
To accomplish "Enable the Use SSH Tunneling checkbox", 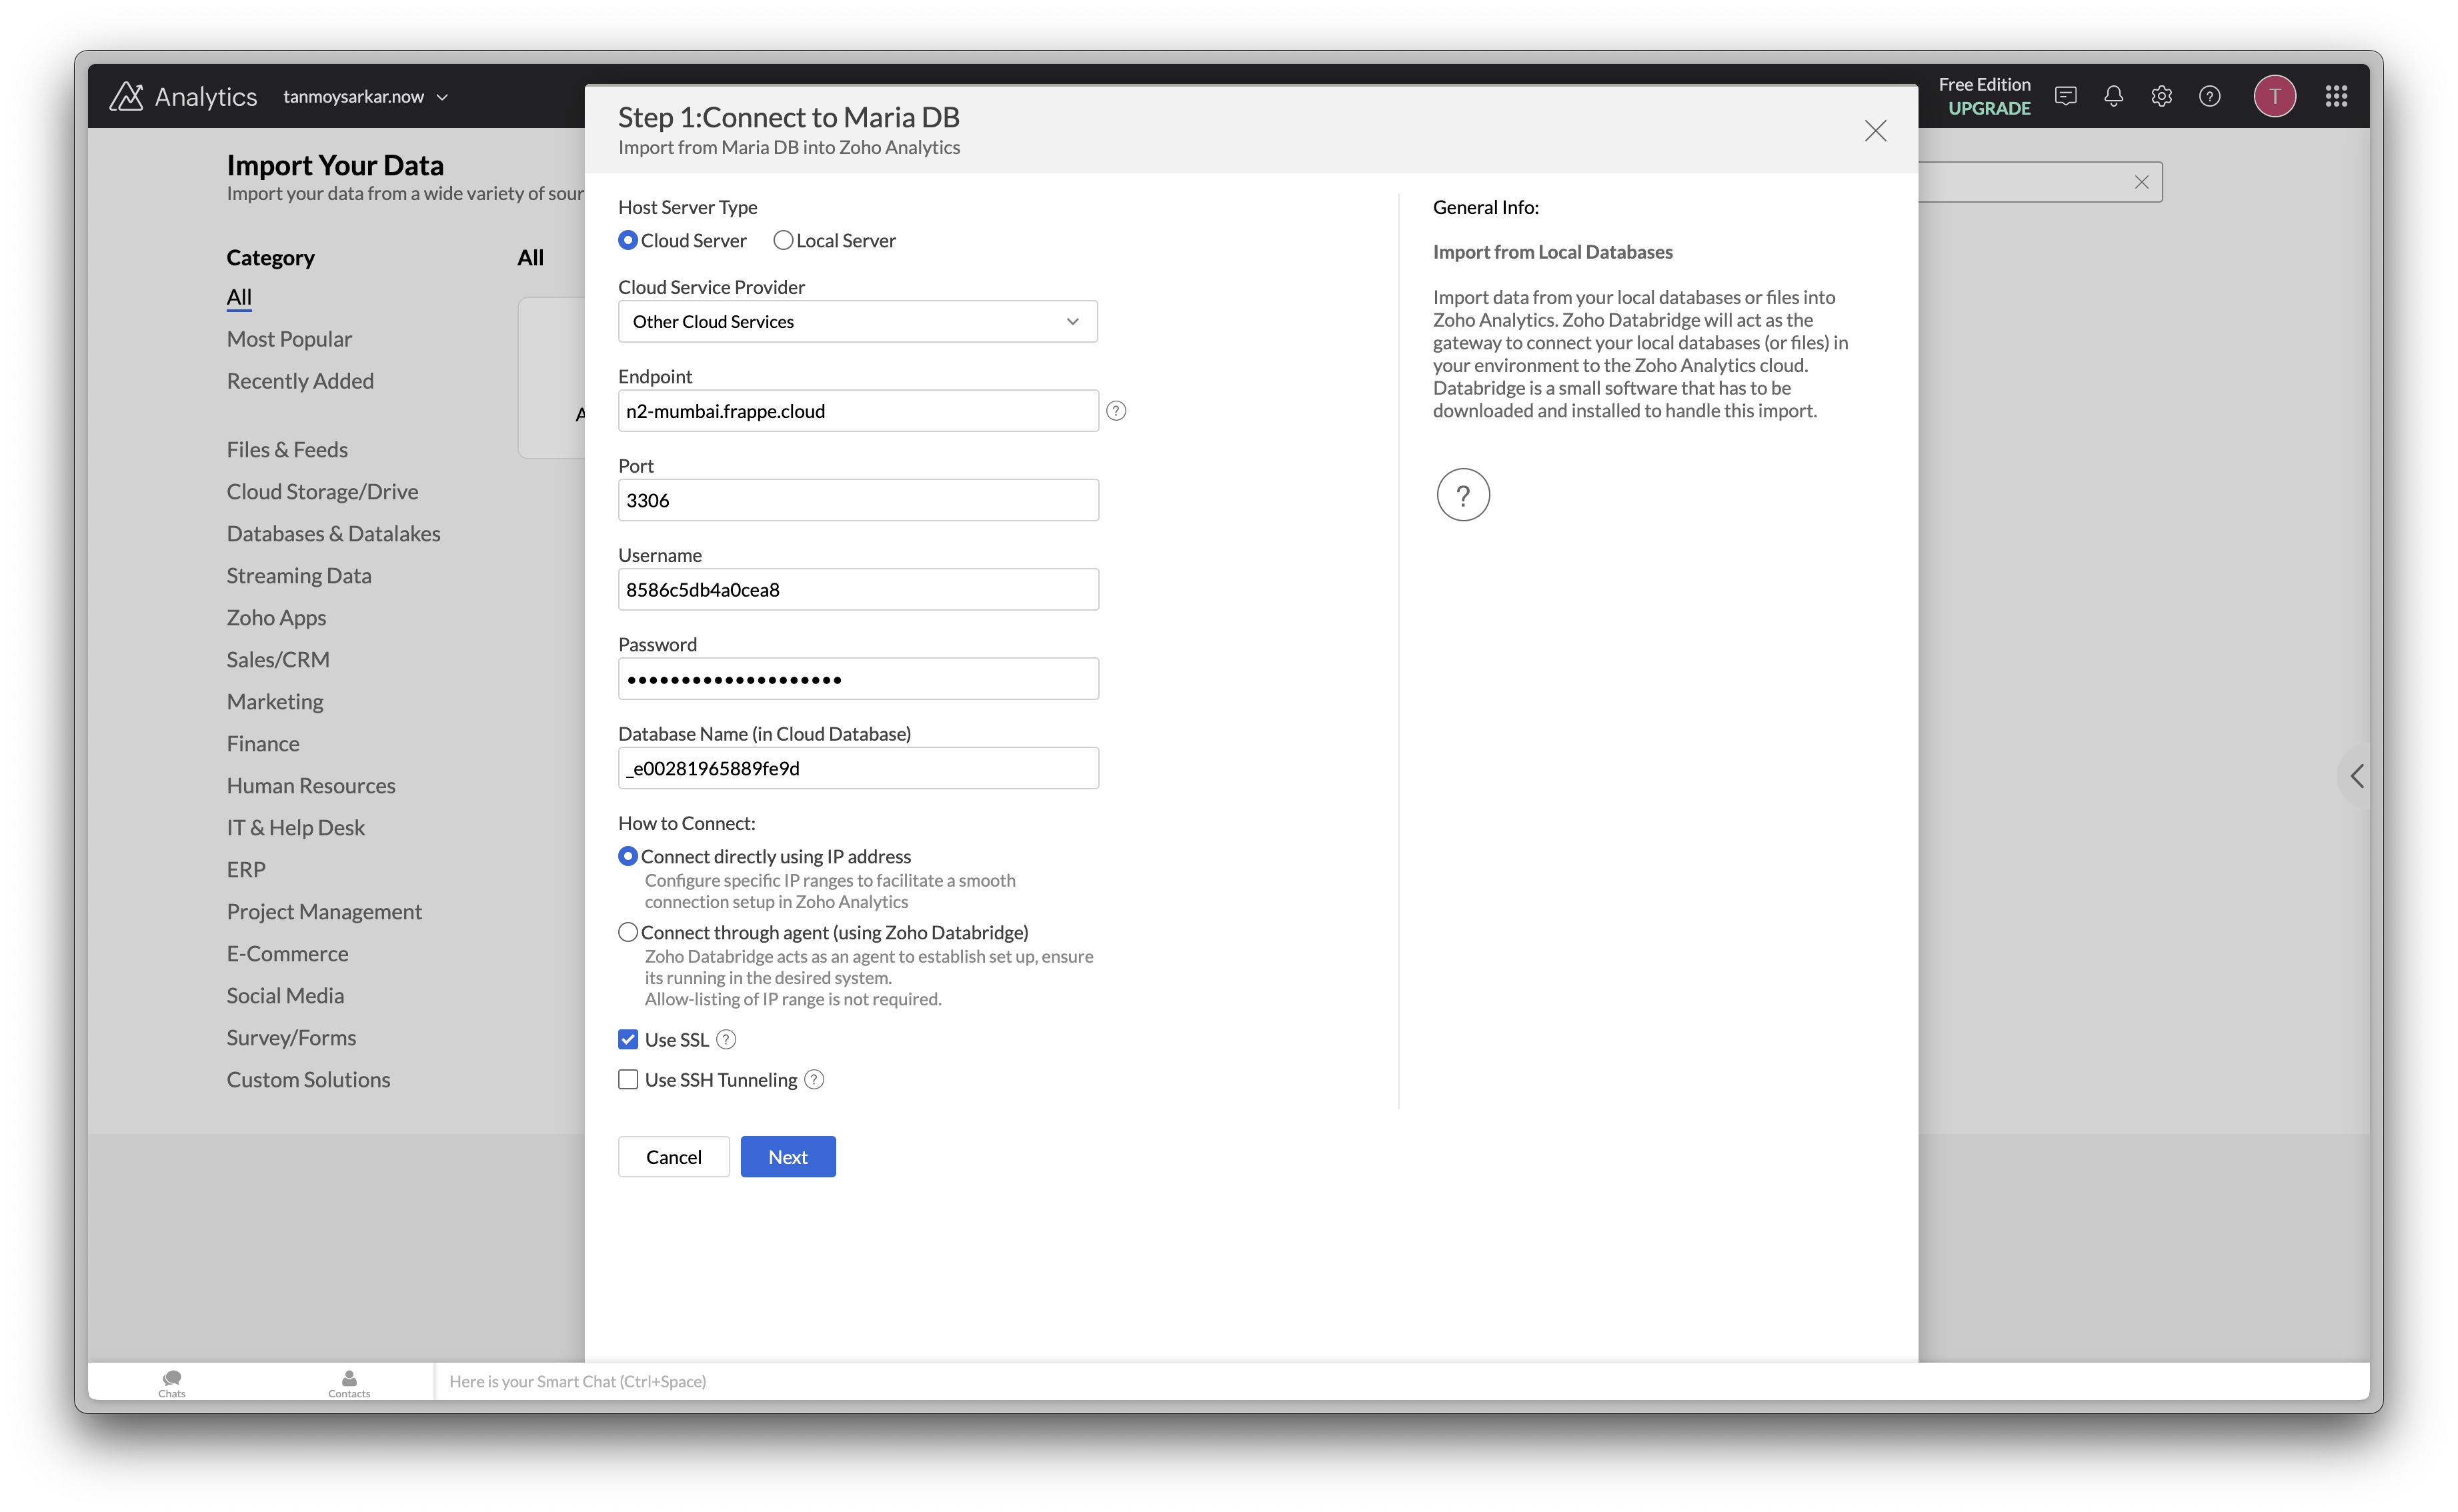I will click(x=628, y=1080).
